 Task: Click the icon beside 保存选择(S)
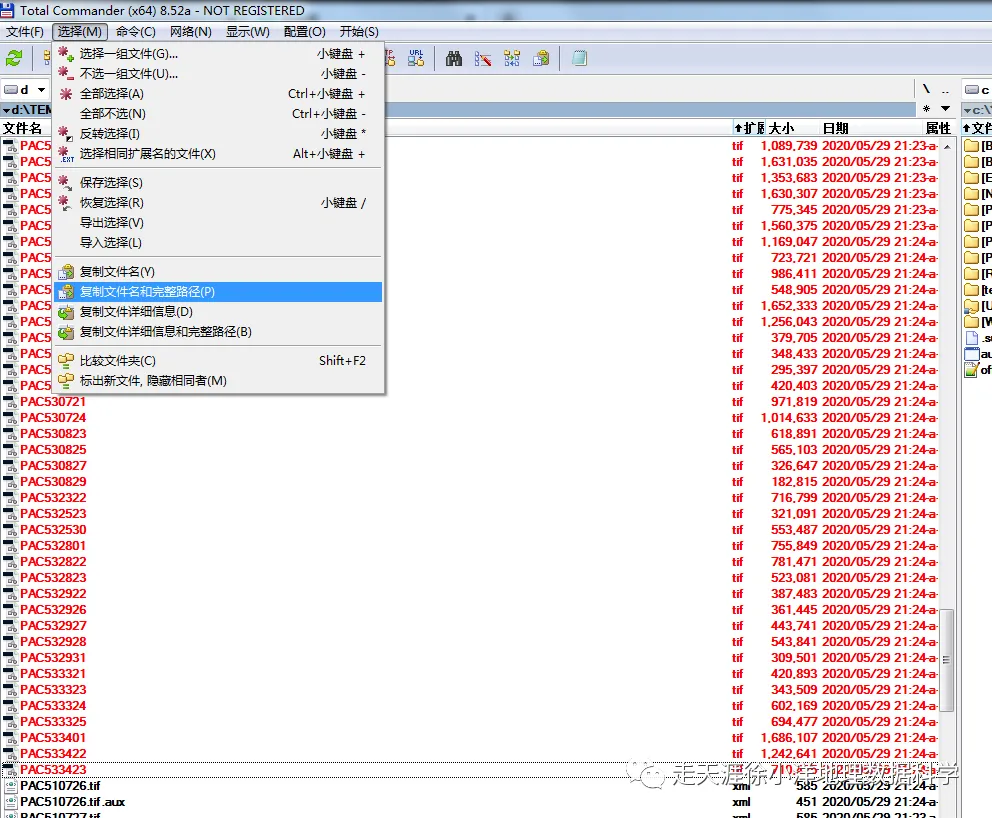pyautogui.click(x=66, y=183)
